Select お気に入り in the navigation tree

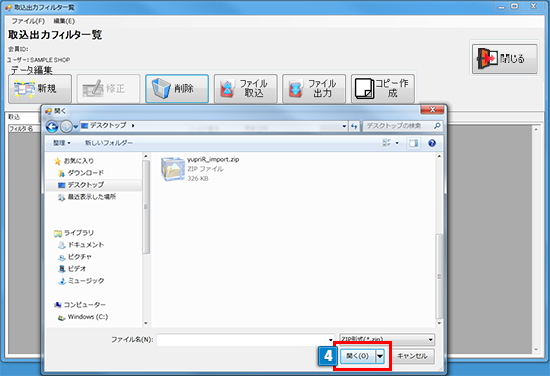(x=74, y=161)
